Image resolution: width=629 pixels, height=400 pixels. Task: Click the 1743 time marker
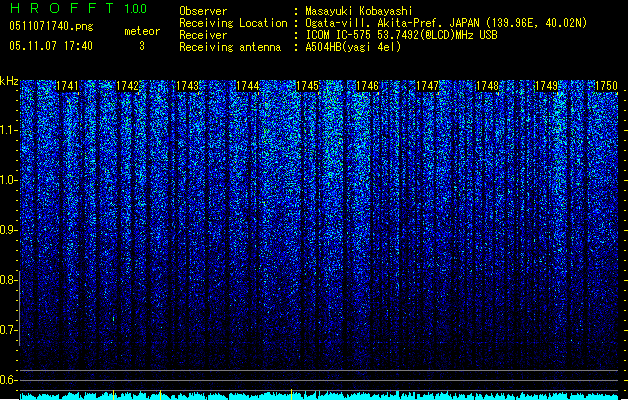coord(188,86)
